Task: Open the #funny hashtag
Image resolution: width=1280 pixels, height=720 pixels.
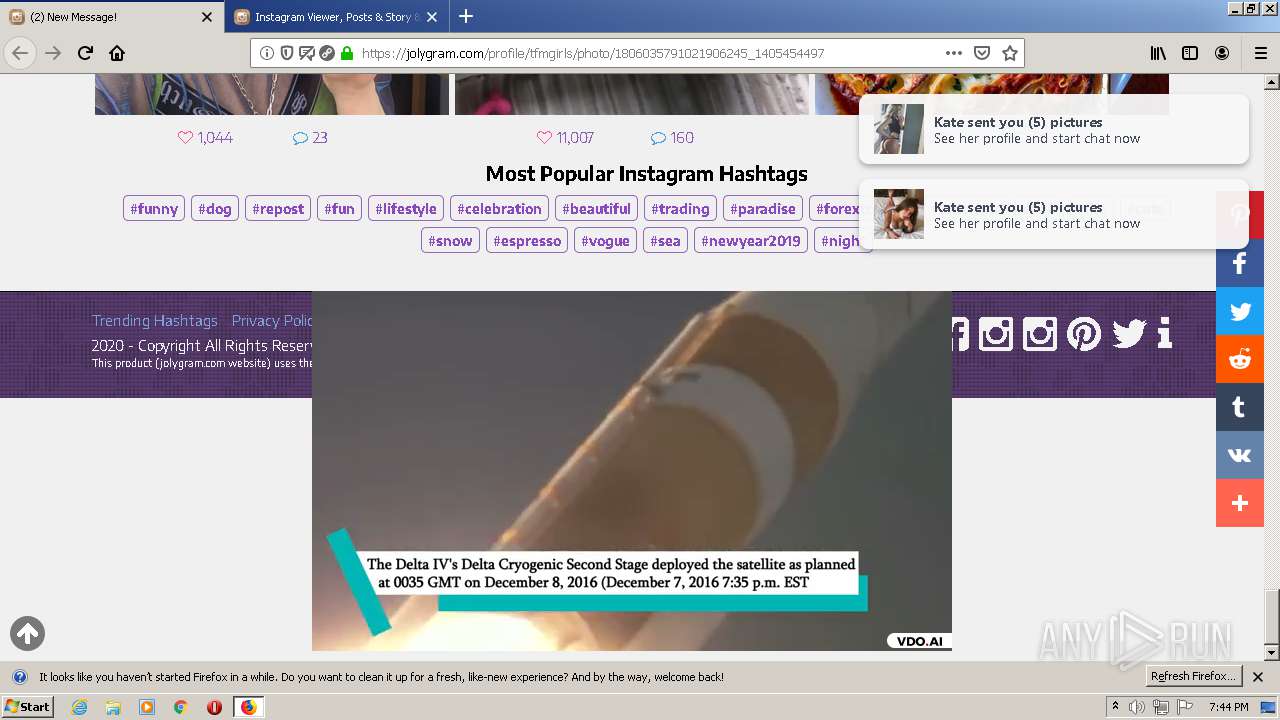Action: (x=154, y=208)
